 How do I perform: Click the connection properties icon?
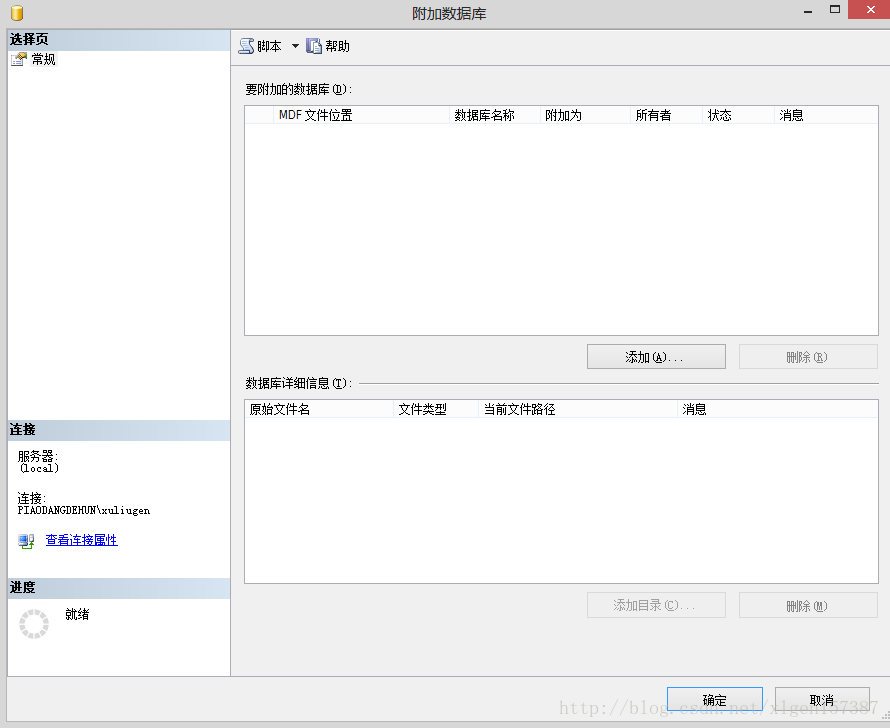pos(26,541)
